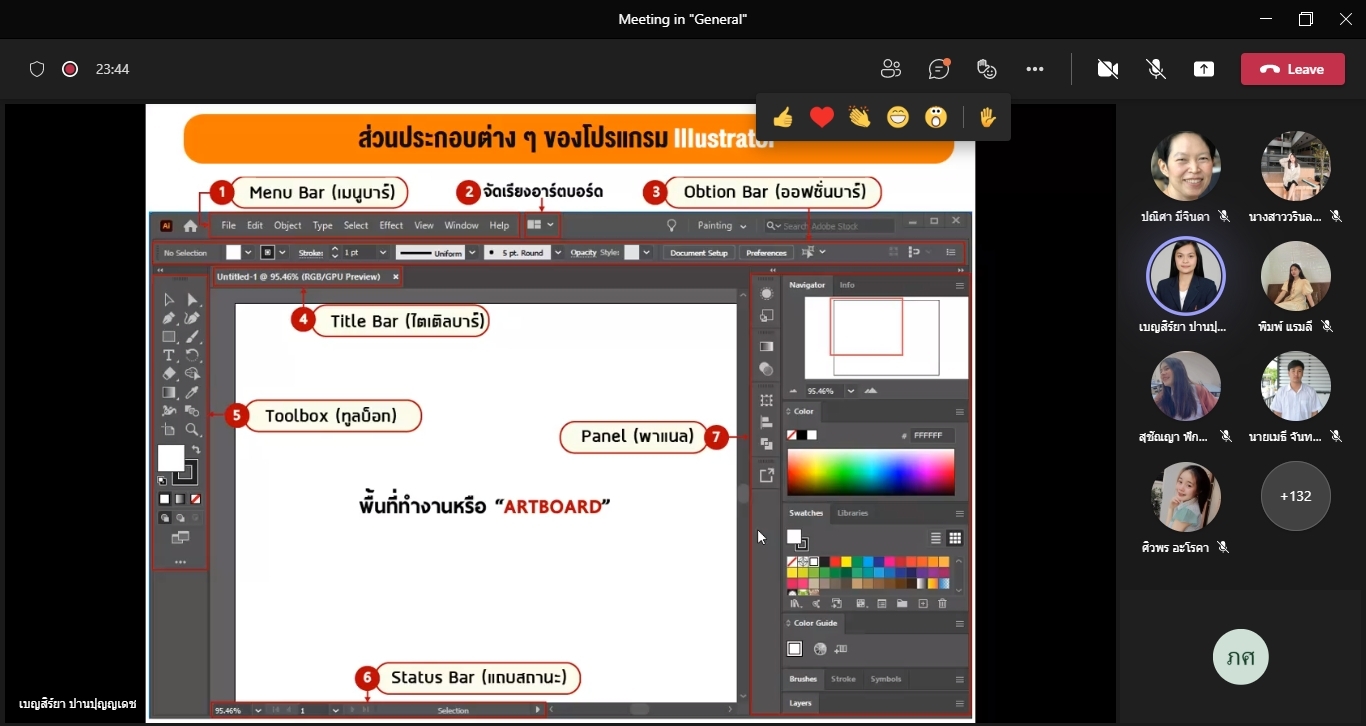Click the Search Adobe Stock field
The image size is (1366, 726).
[x=829, y=226]
